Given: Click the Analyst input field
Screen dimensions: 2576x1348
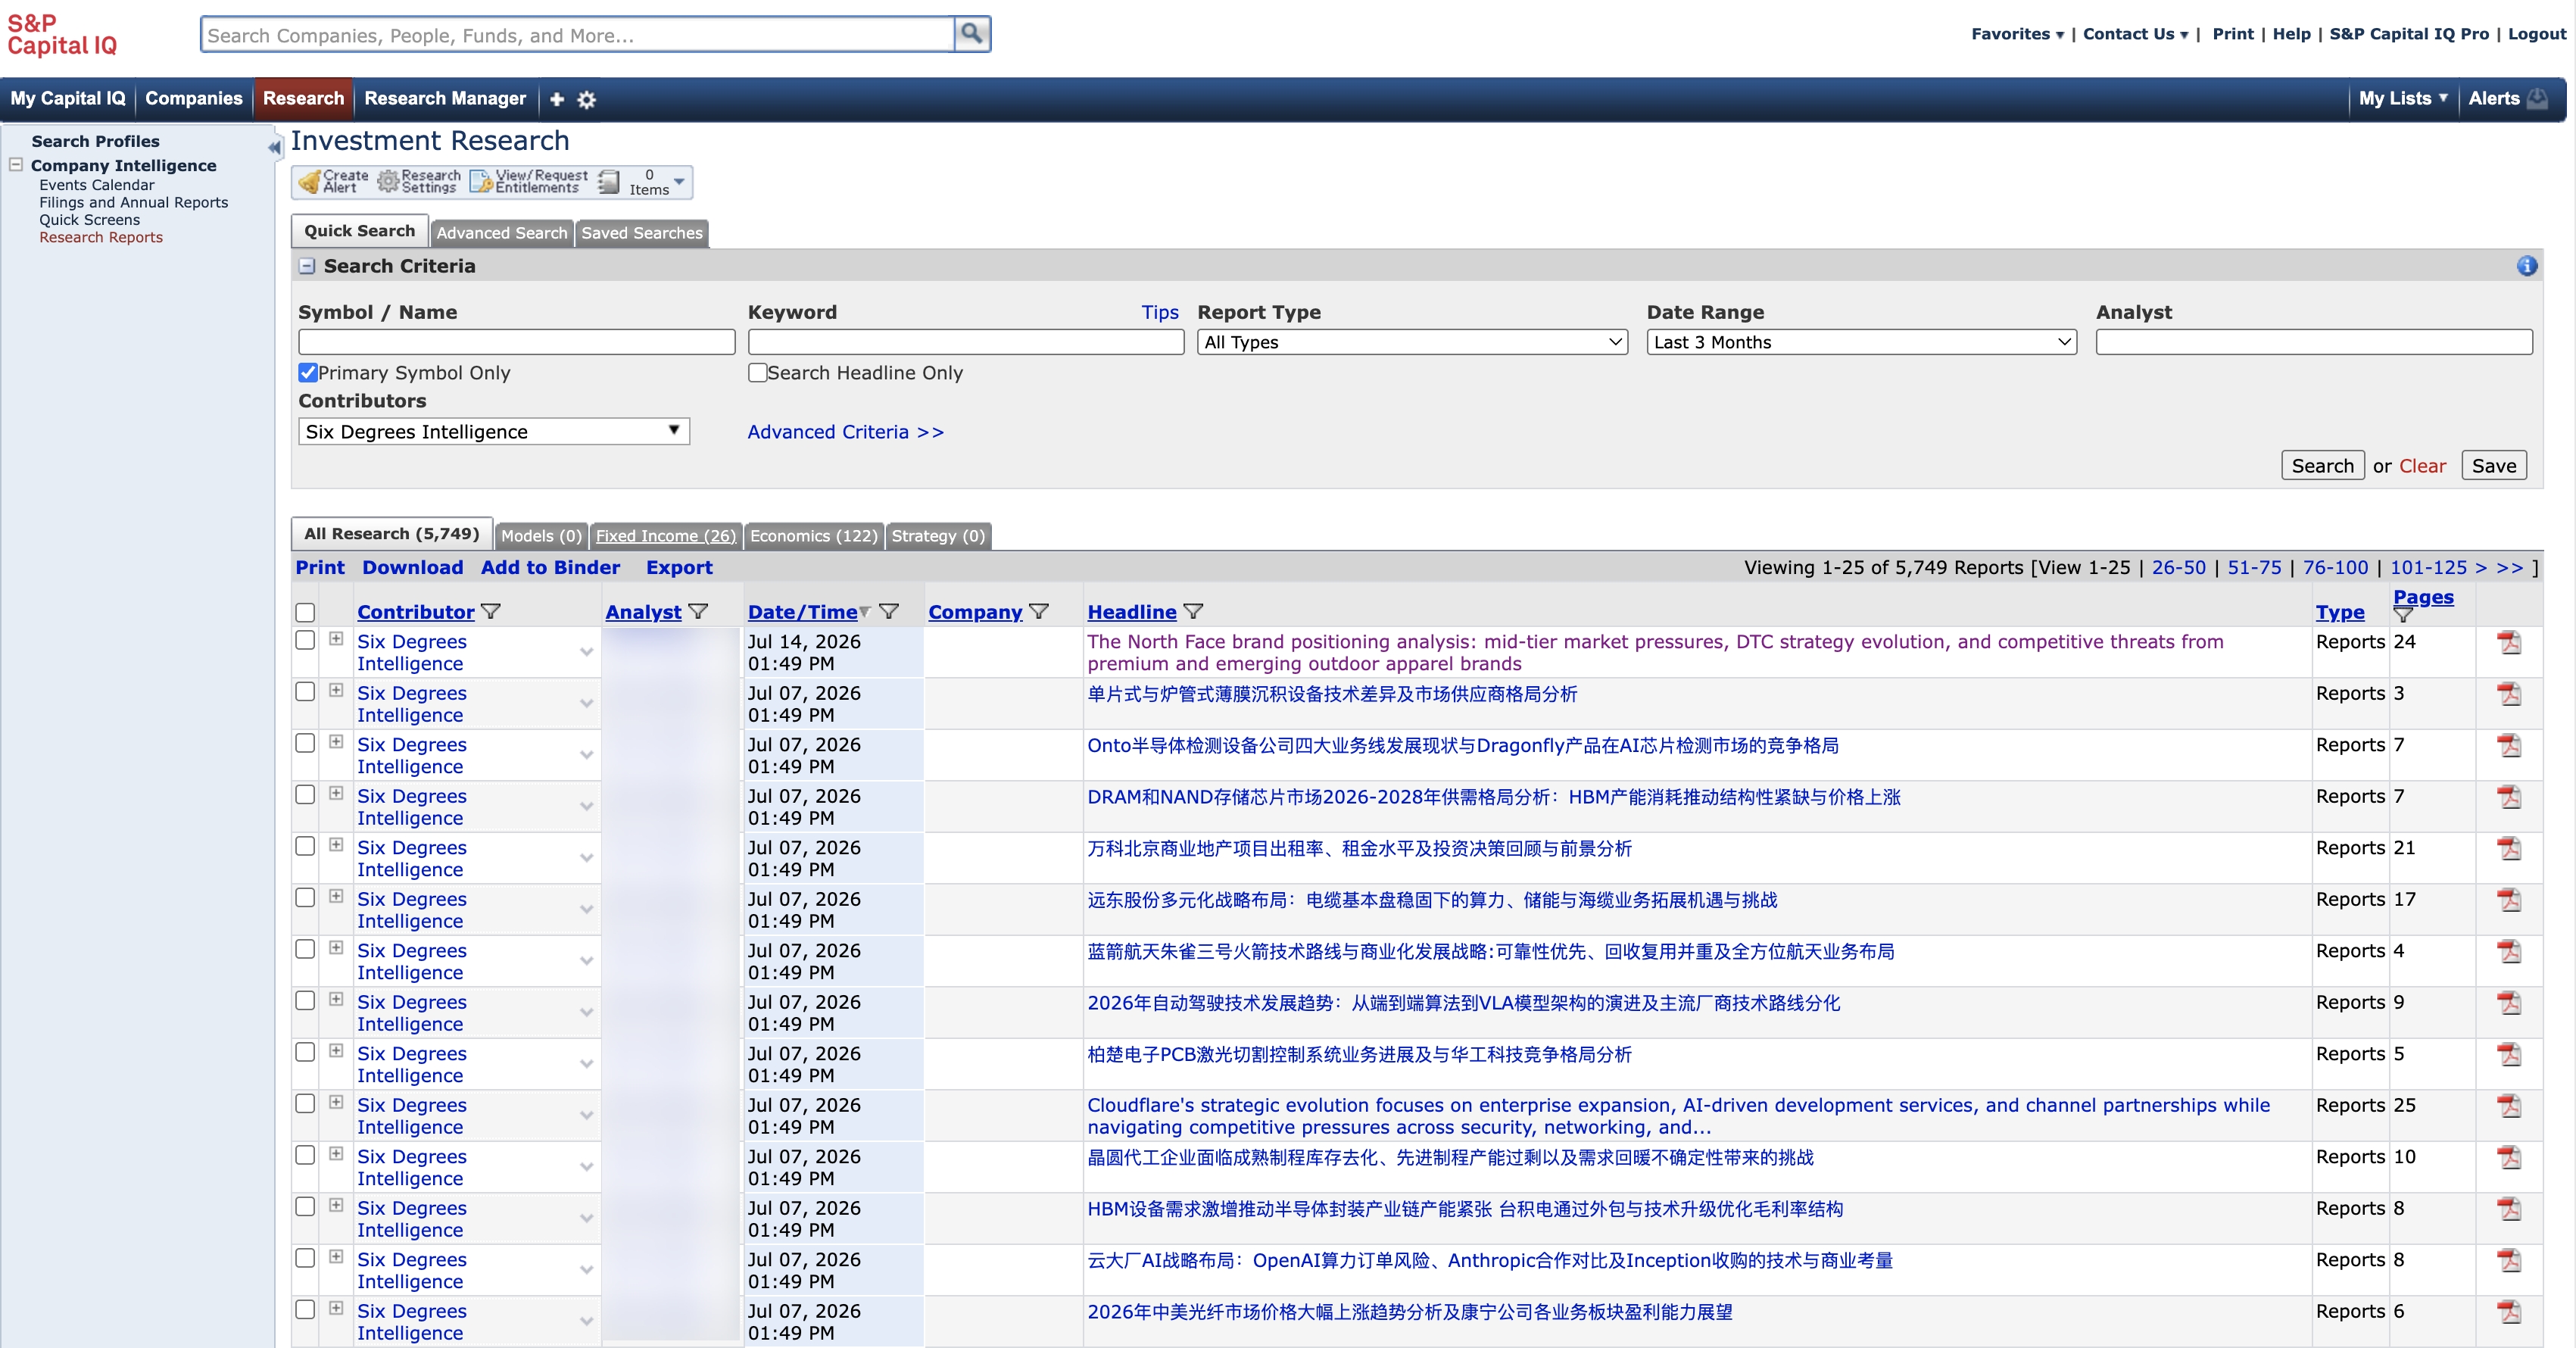Looking at the screenshot, I should (x=2314, y=342).
